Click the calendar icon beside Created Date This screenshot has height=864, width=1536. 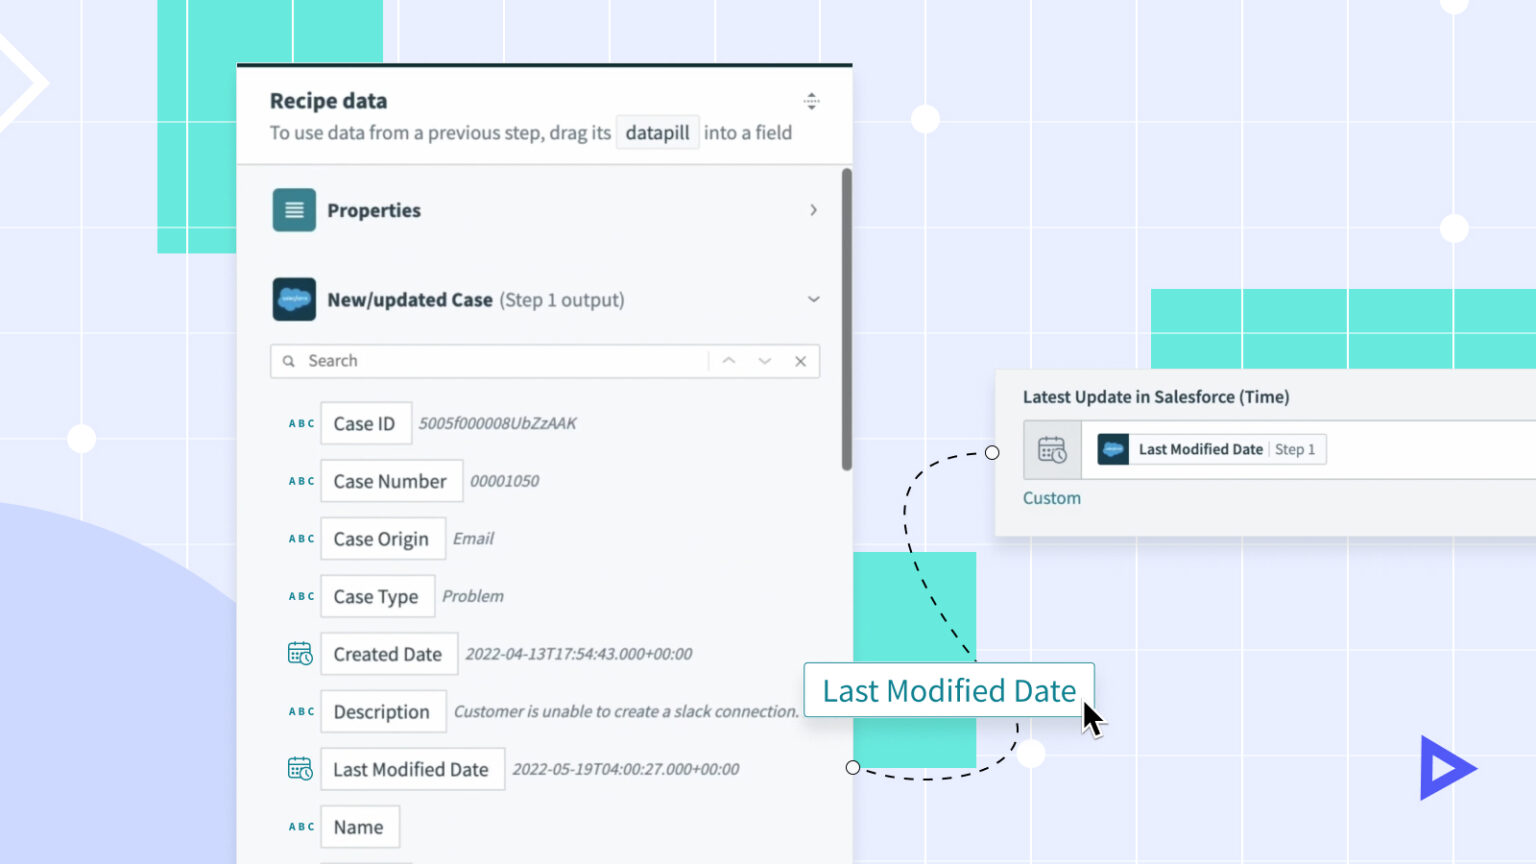click(300, 653)
